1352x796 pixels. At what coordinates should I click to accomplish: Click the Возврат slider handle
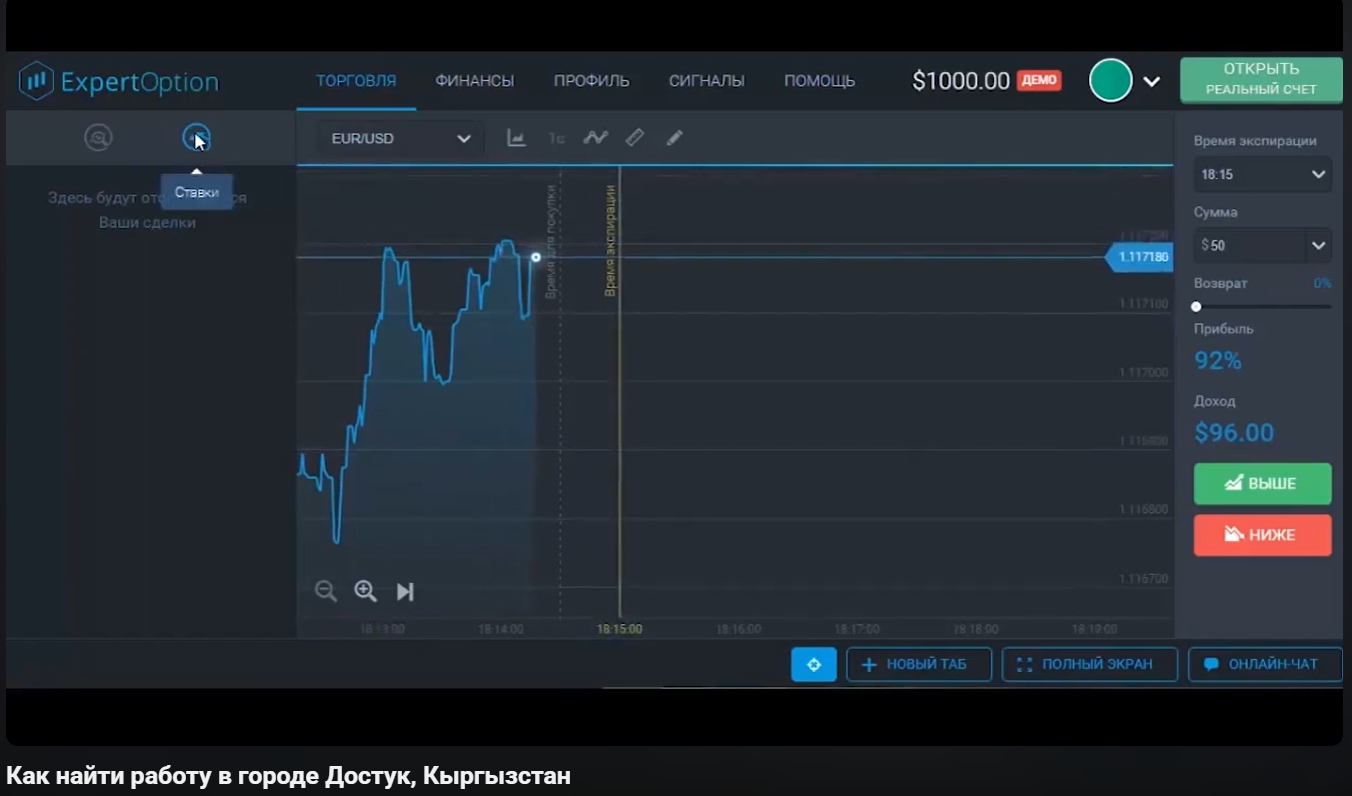pos(1196,307)
